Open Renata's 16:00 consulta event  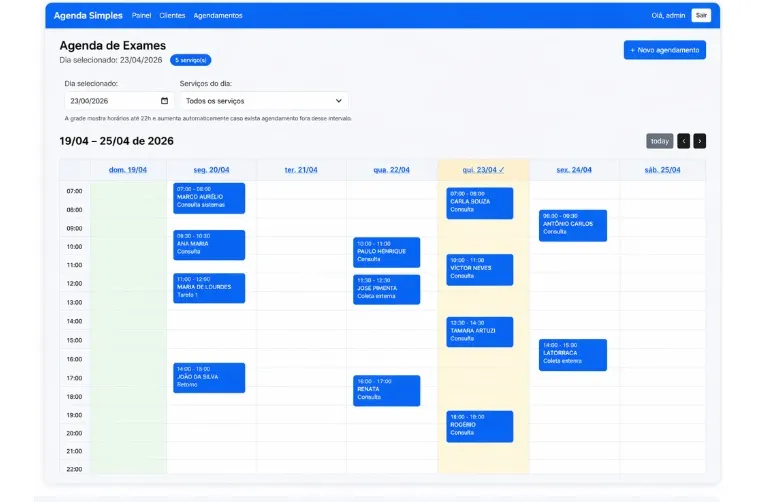[386, 390]
